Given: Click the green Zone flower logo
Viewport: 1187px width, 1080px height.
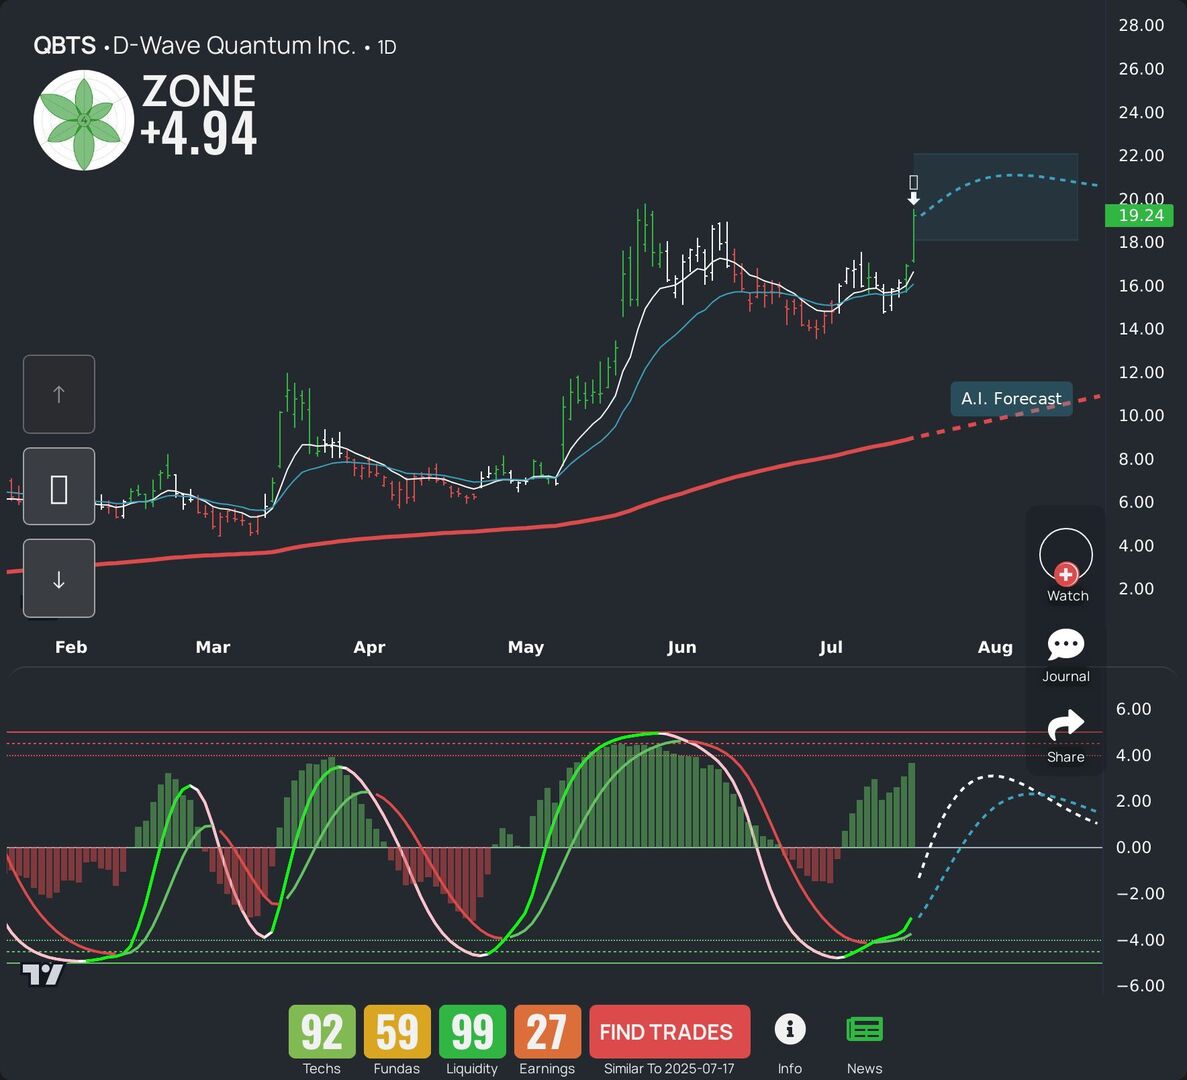Looking at the screenshot, I should 84,120.
